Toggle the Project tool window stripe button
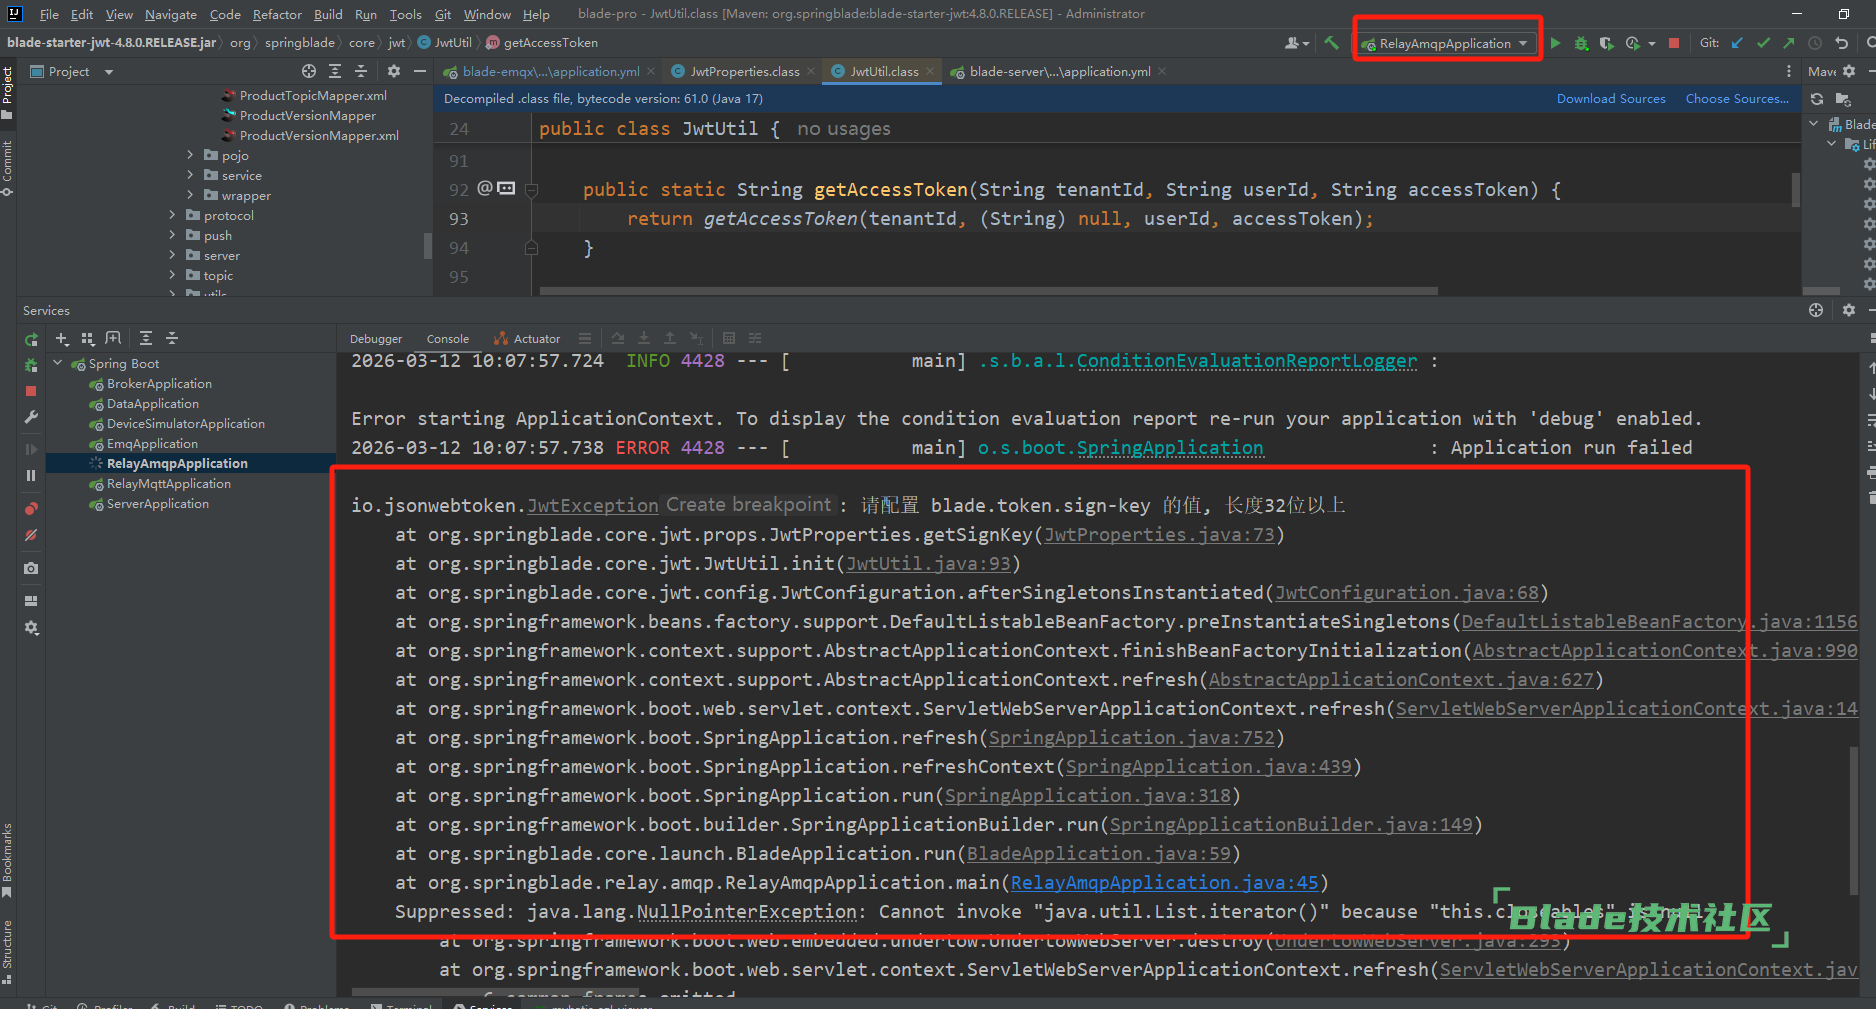 pos(8,91)
